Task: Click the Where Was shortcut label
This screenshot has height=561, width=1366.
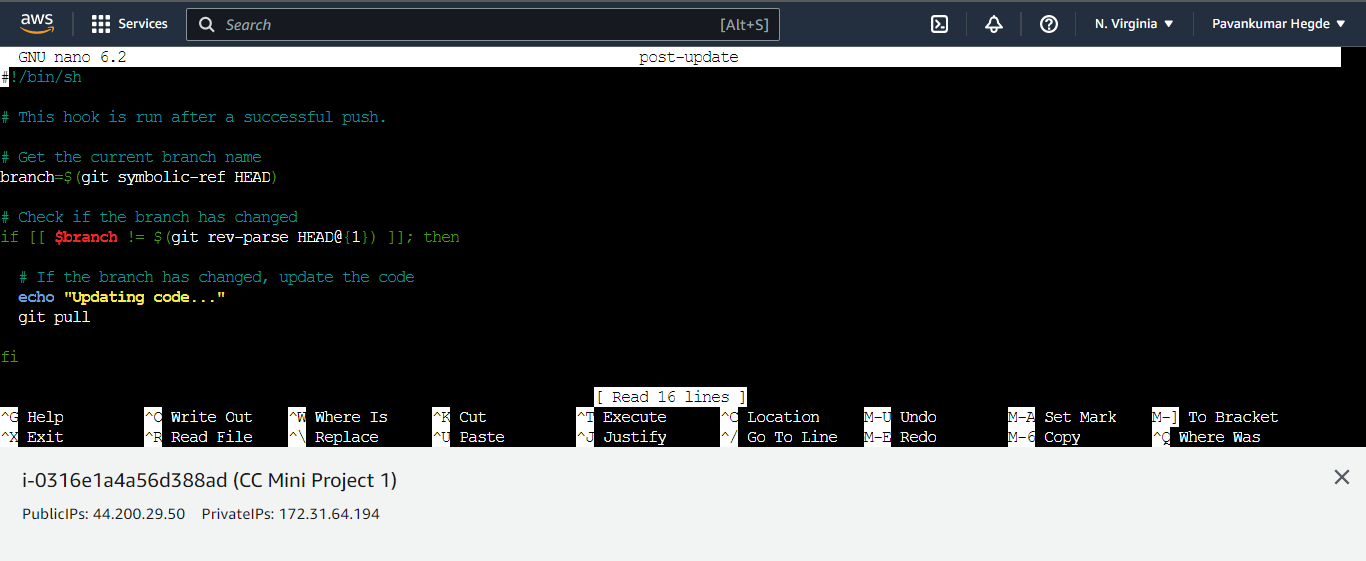Action: coord(1219,437)
